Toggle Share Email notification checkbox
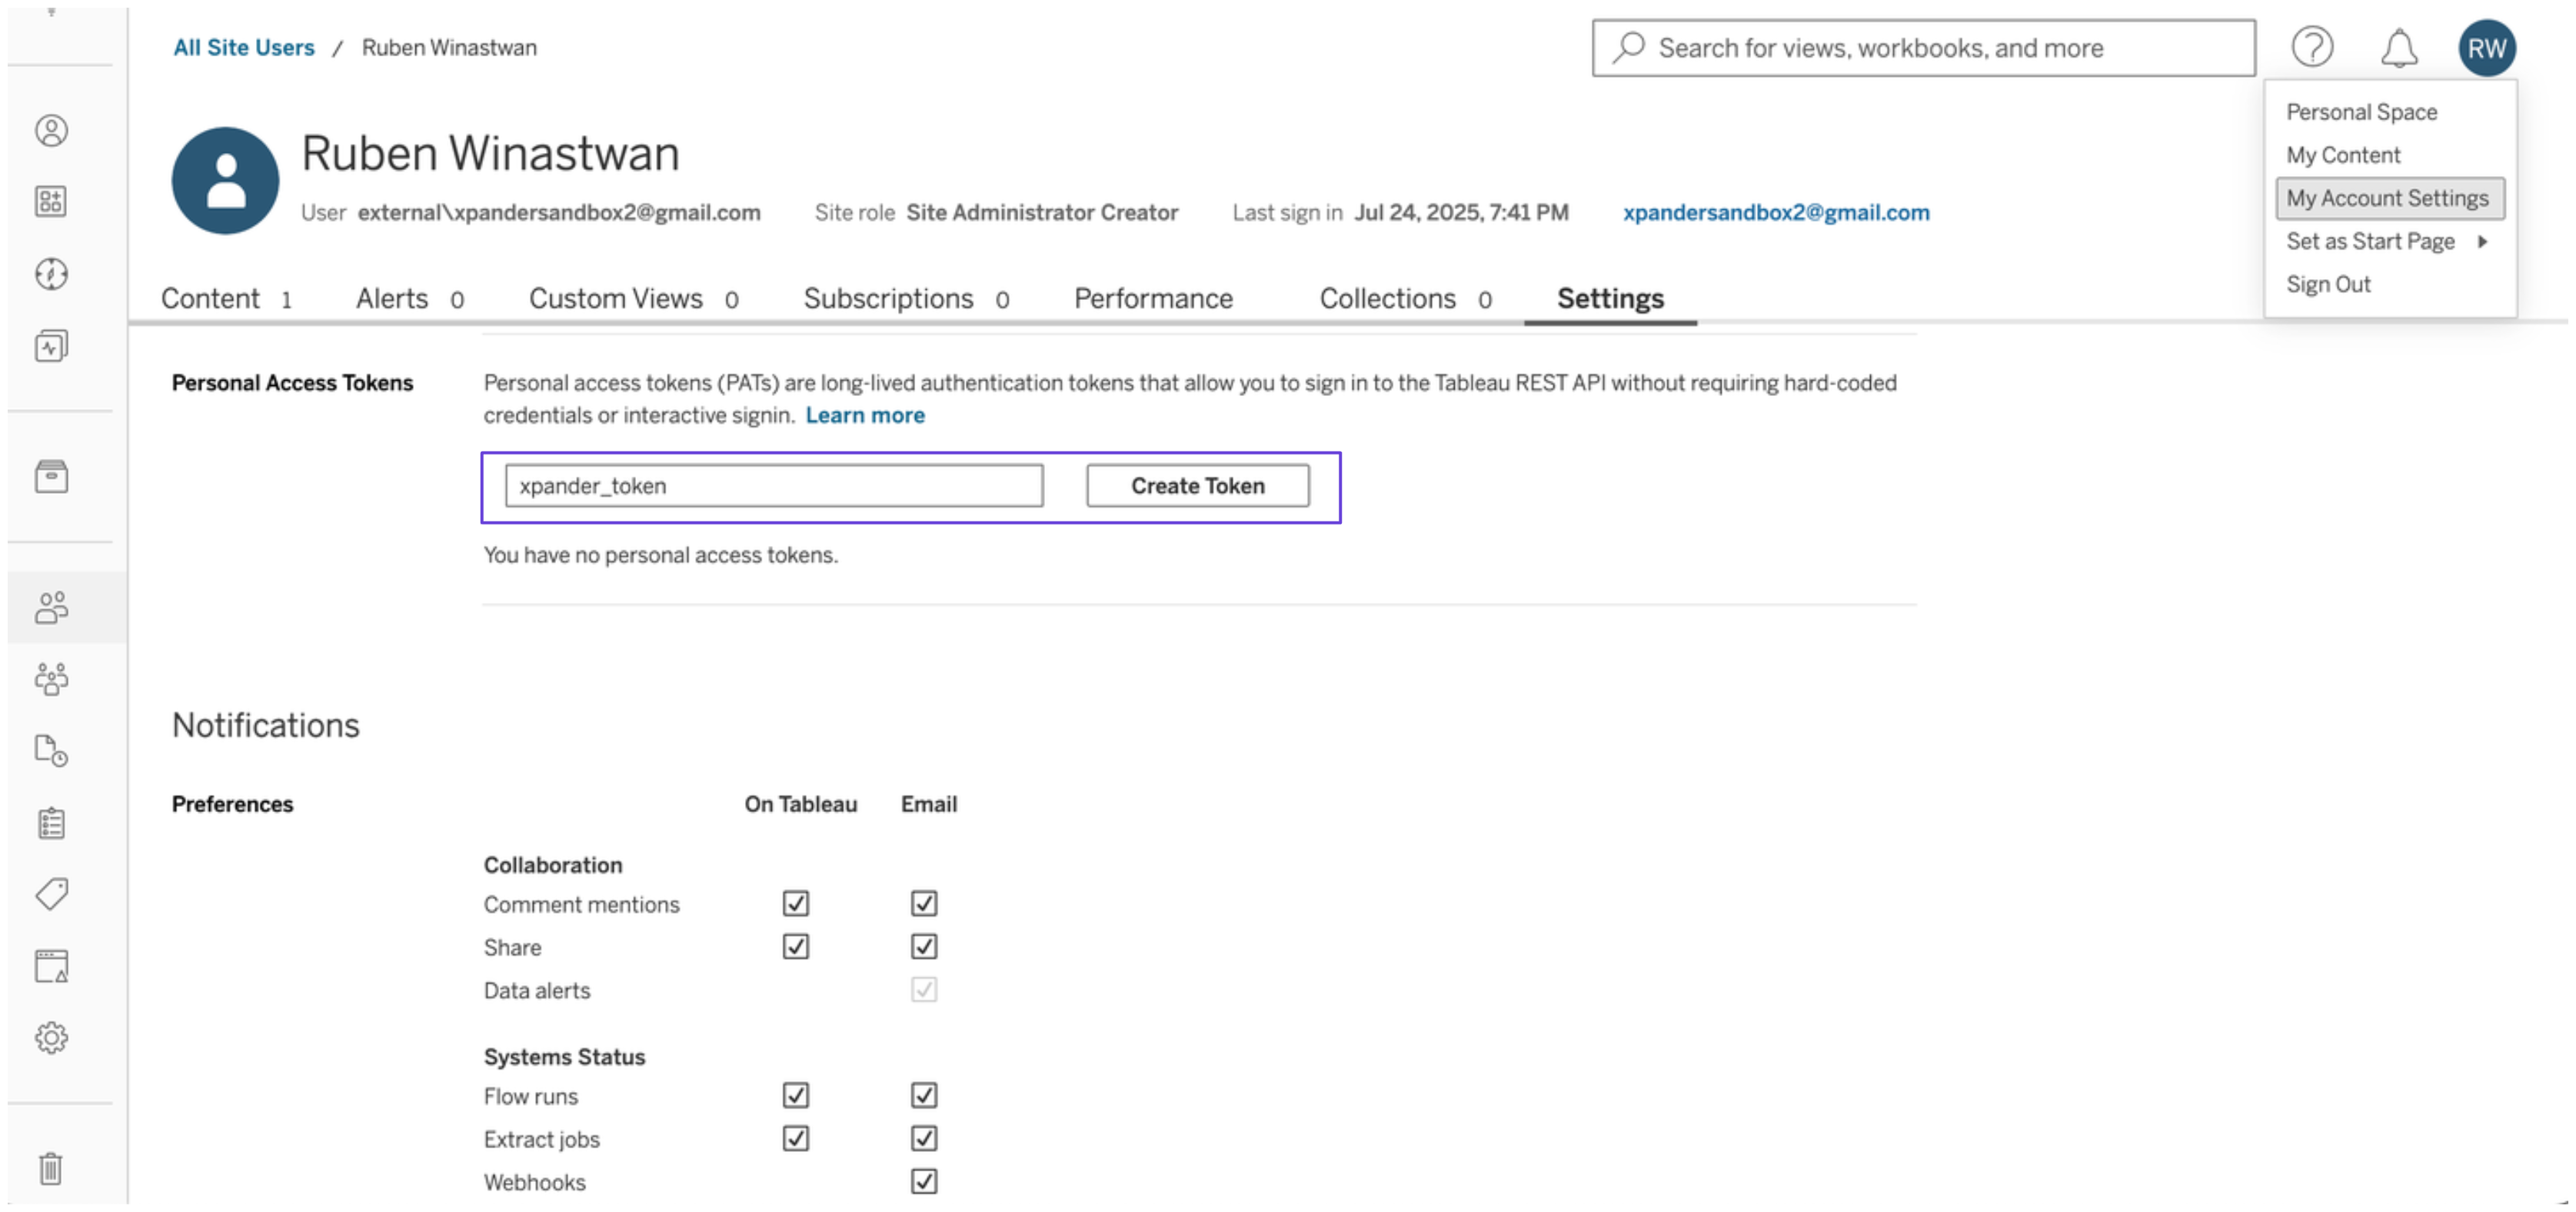 pos(924,946)
